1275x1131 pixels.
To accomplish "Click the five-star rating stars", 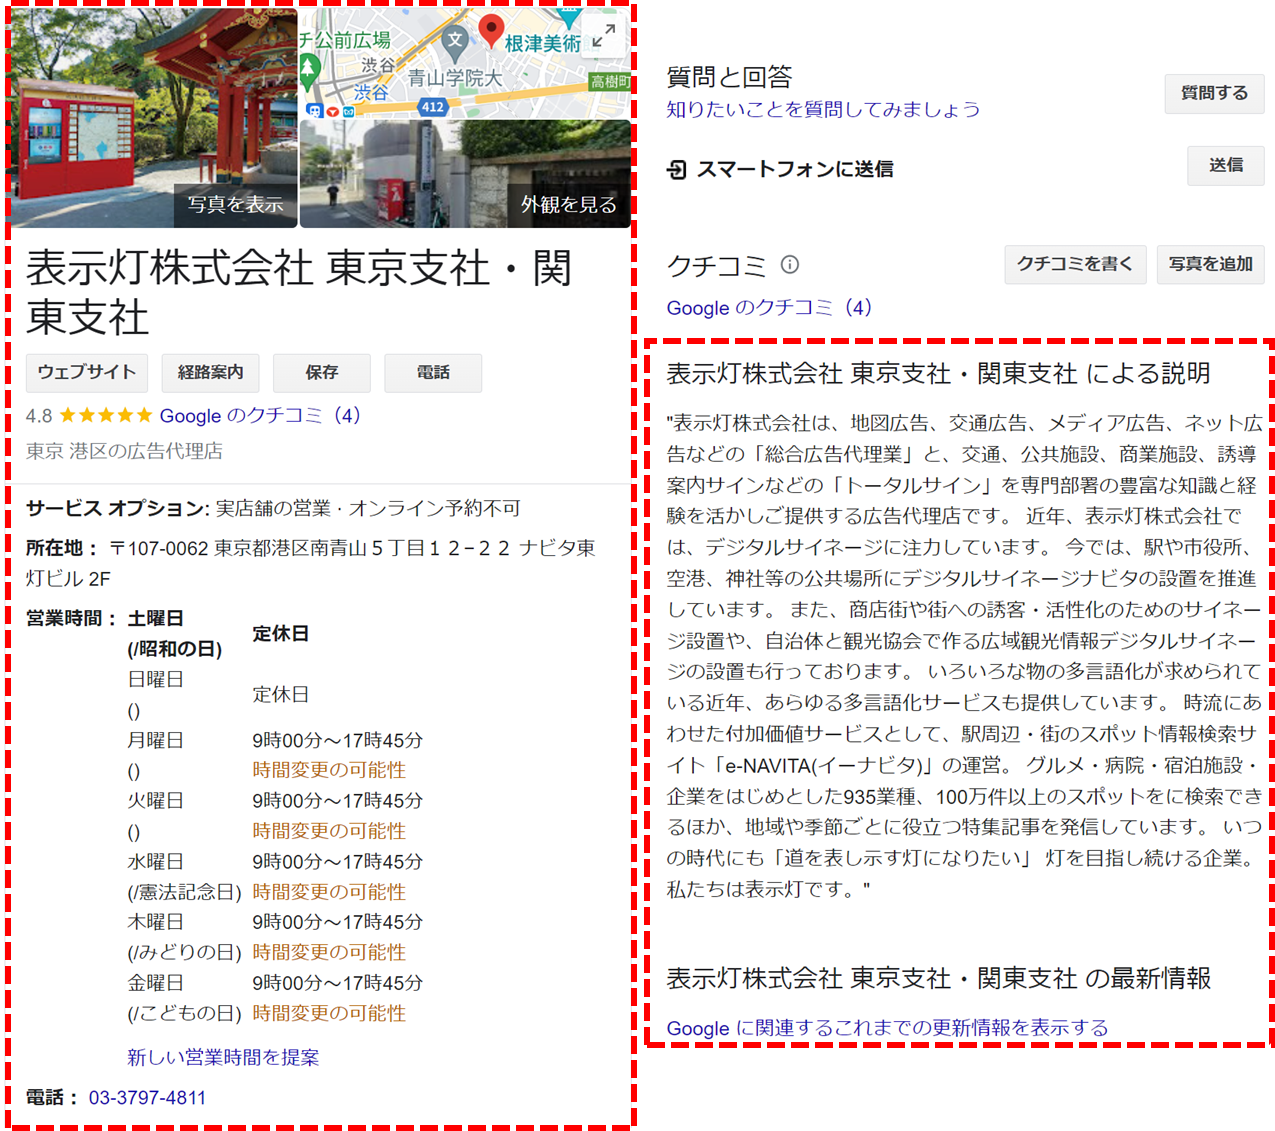I will [x=105, y=415].
